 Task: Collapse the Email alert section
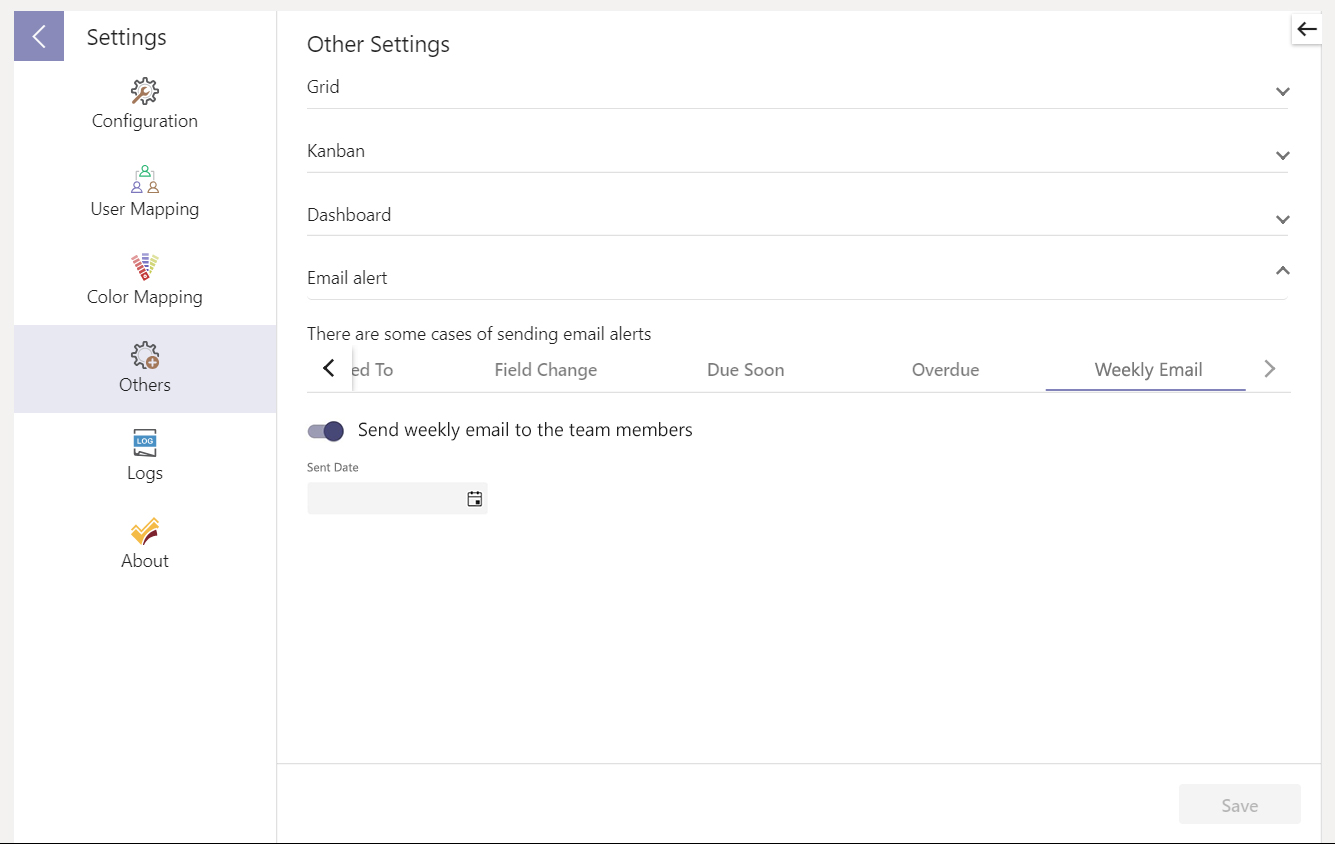point(1283,271)
